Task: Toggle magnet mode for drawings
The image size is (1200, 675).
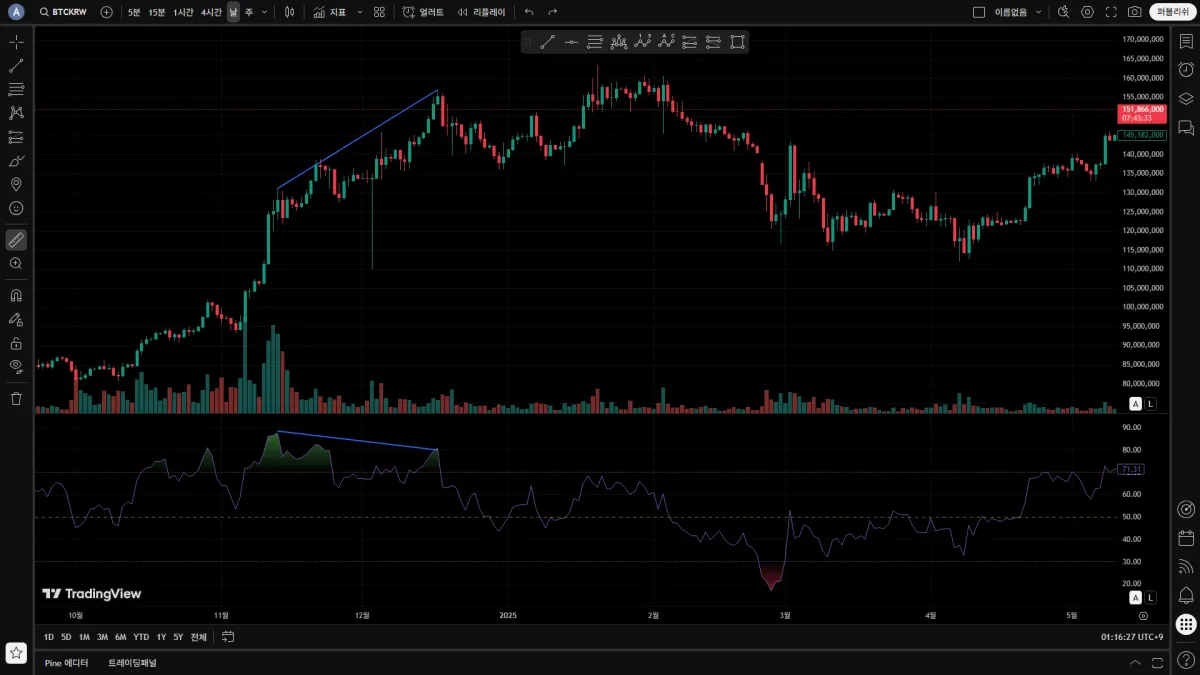Action: [16, 296]
